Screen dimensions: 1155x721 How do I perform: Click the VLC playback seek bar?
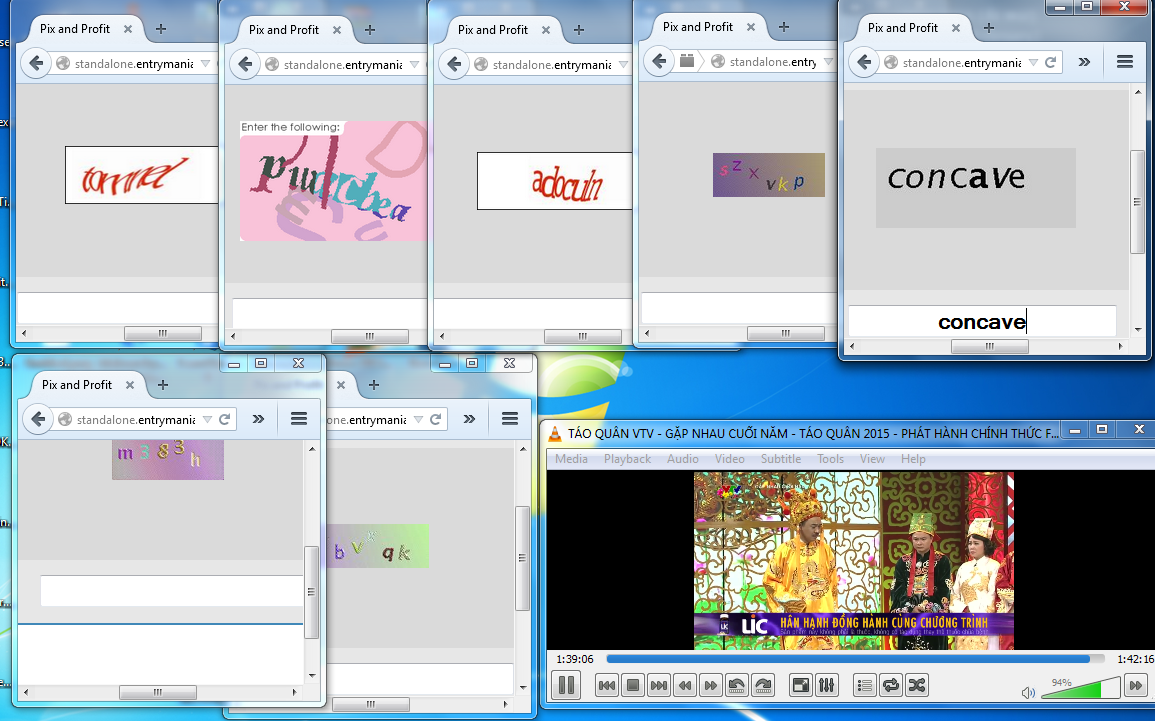[850, 659]
